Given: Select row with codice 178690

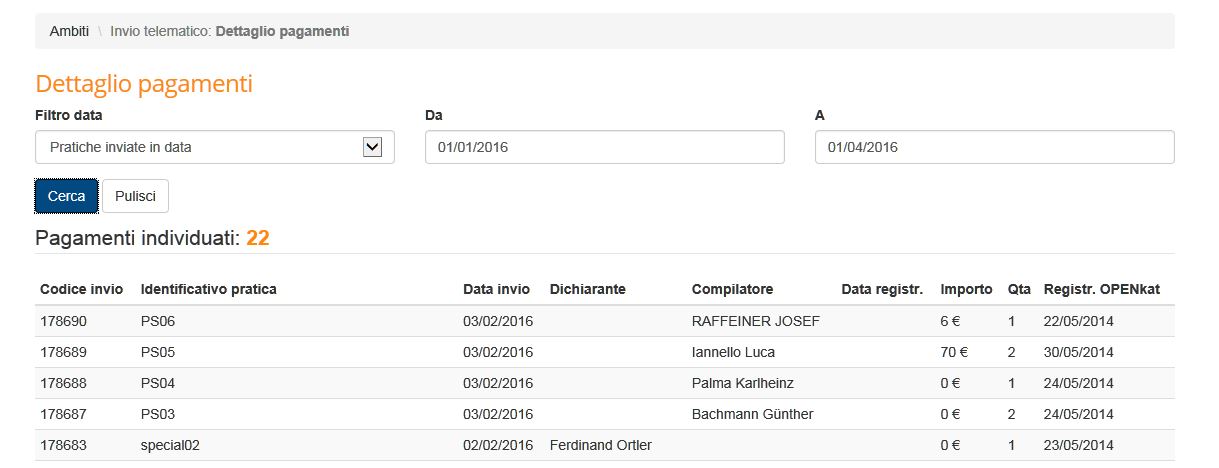Looking at the screenshot, I should 64,321.
